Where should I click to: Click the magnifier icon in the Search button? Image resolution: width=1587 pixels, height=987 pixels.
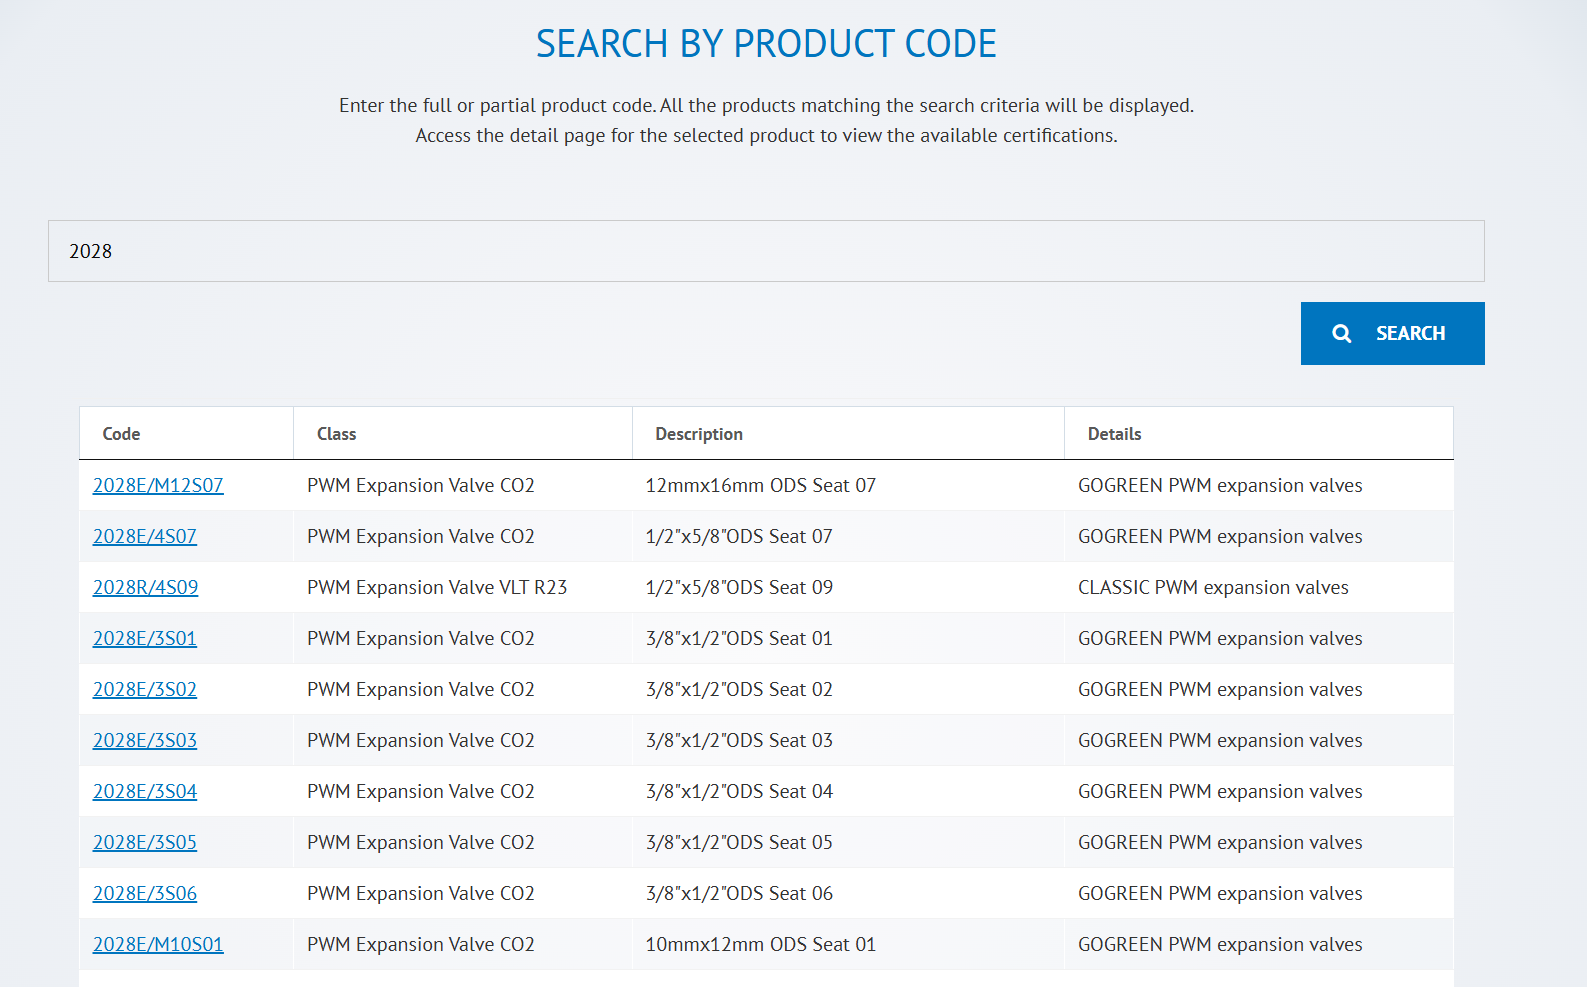click(x=1342, y=334)
